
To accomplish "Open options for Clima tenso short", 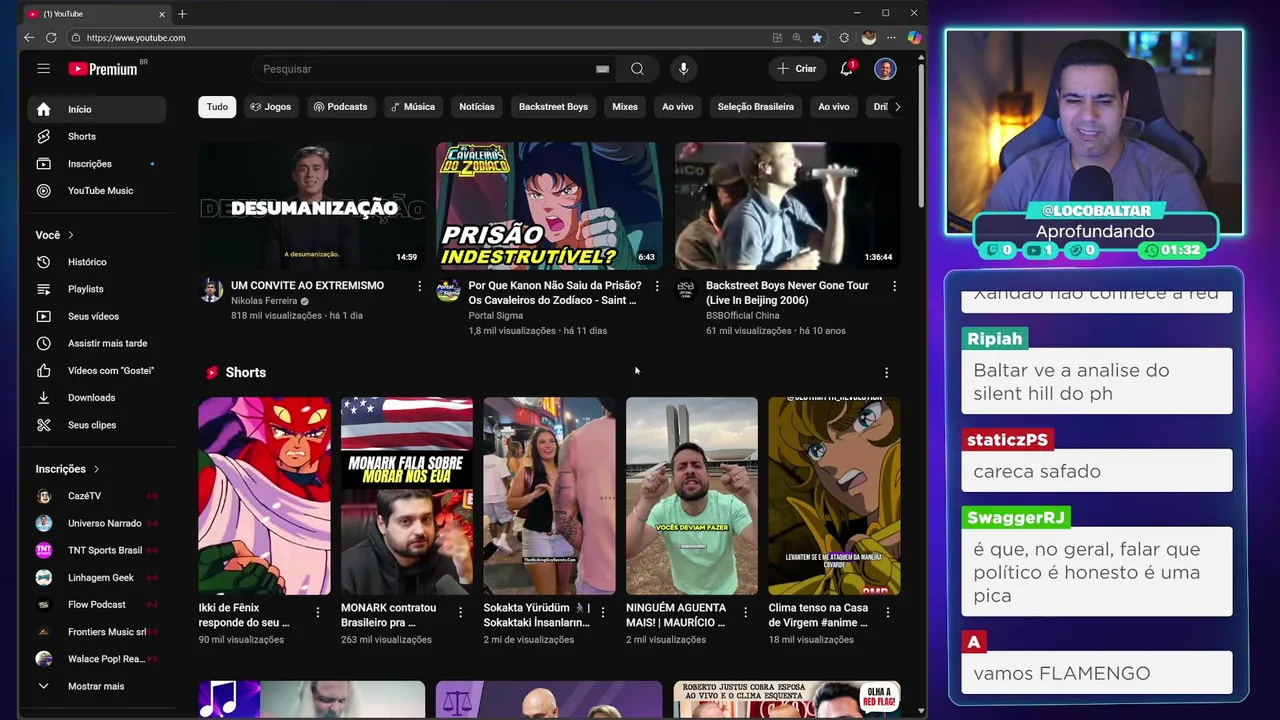I will tap(887, 612).
